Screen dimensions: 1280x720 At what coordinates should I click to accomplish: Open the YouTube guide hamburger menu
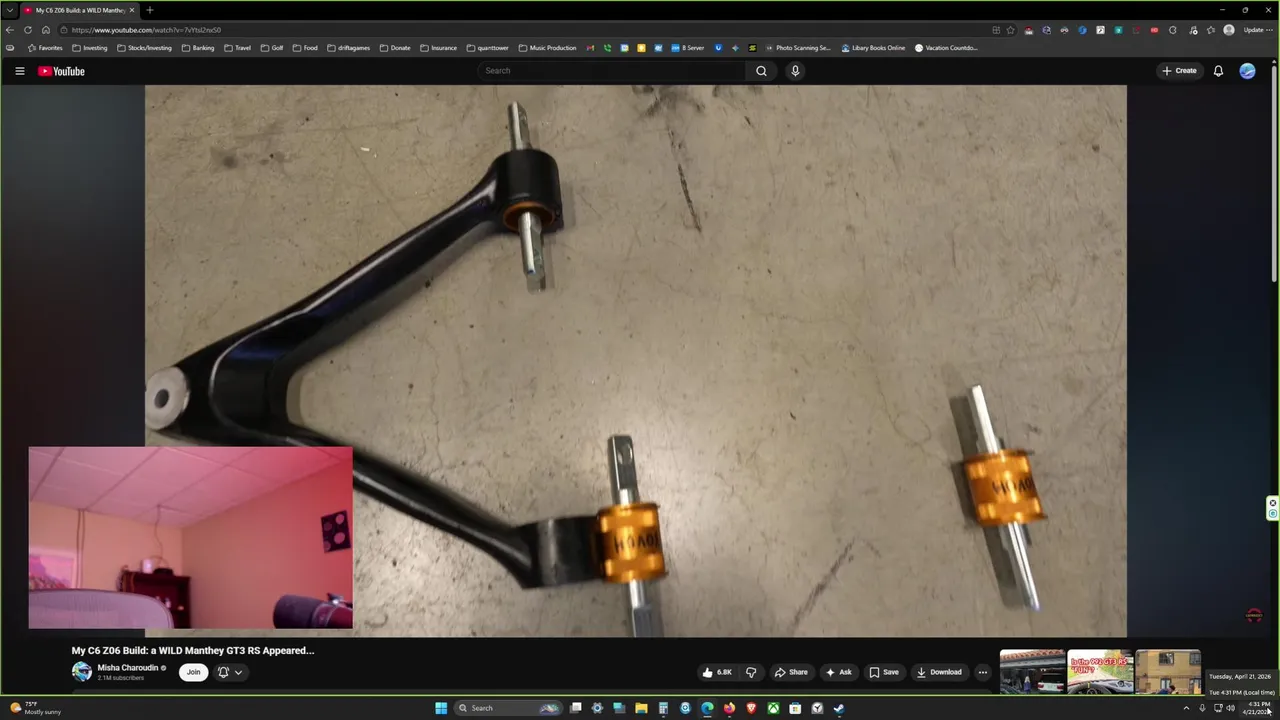point(19,71)
